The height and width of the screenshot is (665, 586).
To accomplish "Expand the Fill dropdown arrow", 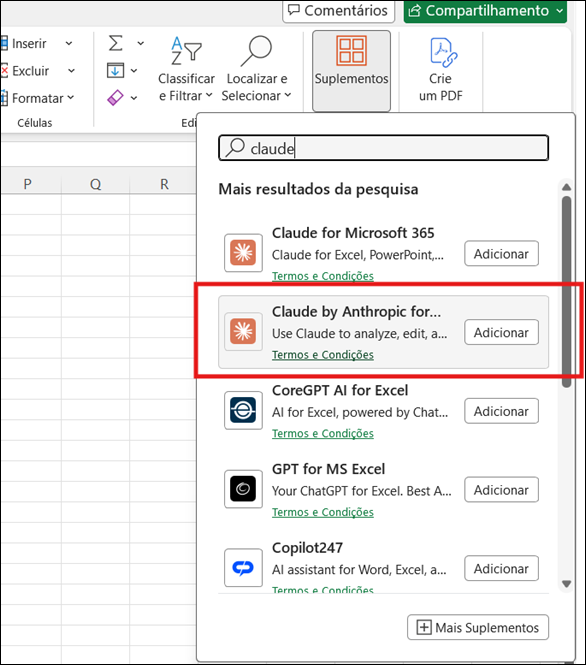I will (x=134, y=71).
